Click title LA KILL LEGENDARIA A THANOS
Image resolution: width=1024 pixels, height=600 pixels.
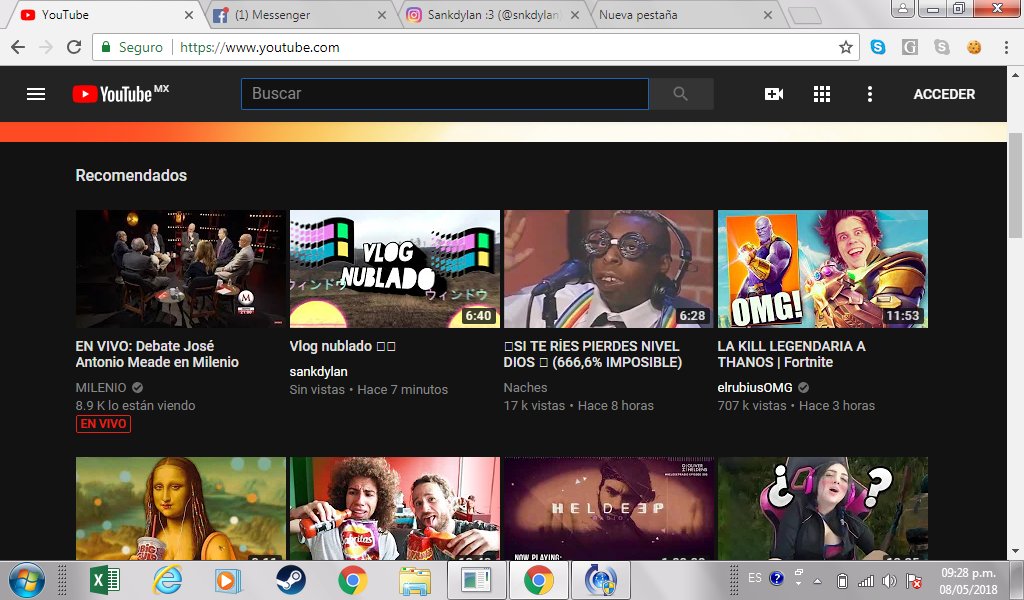[x=792, y=354]
